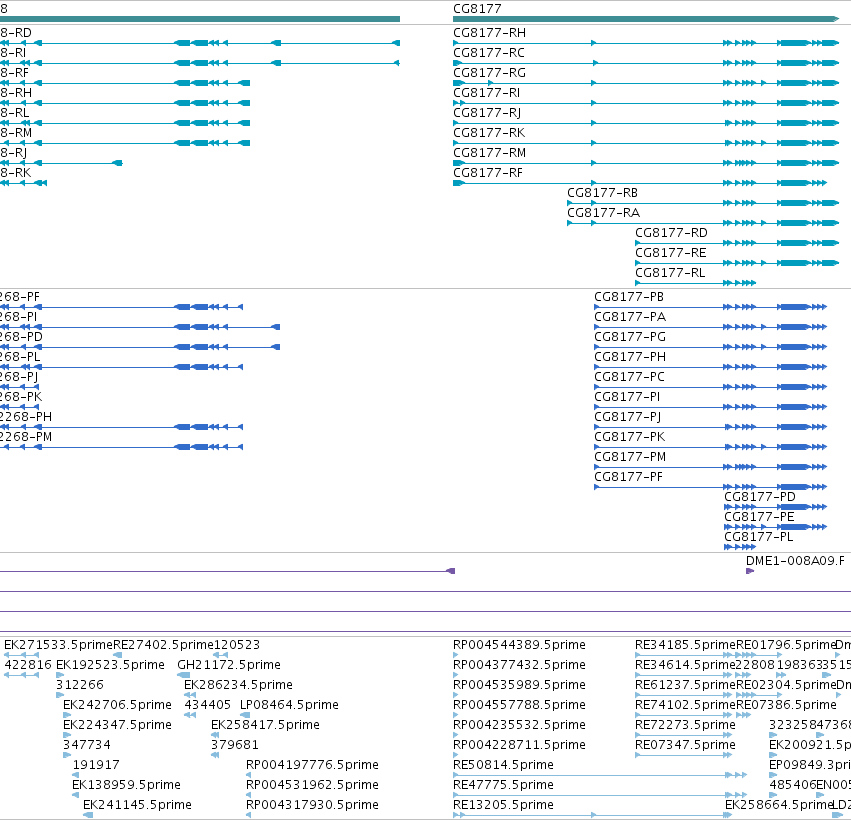Click transcript label CG8177-RA
The image size is (851, 820).
603,213
